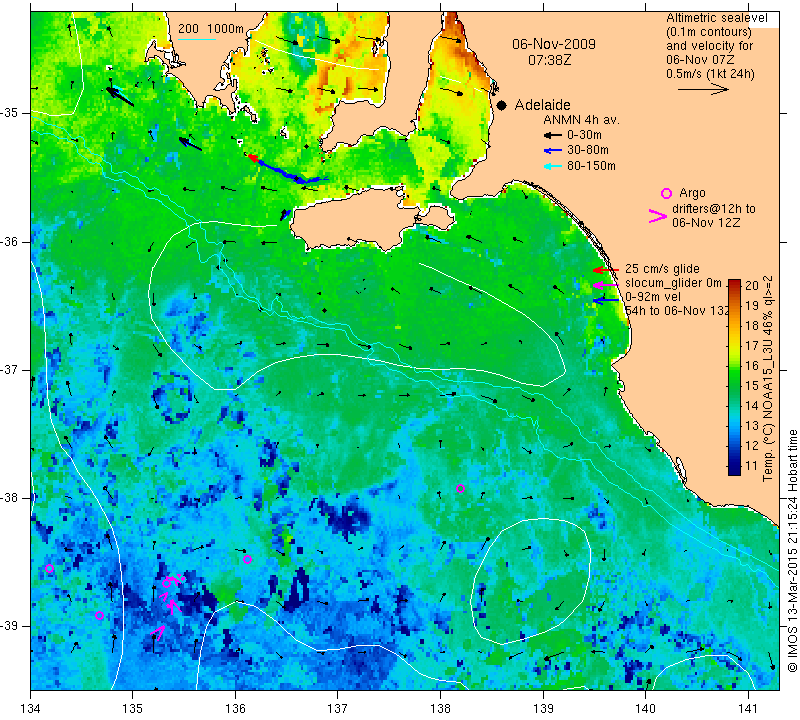The image size is (800, 720).
Task: Click the '30-80m' depth label
Action: [588, 151]
